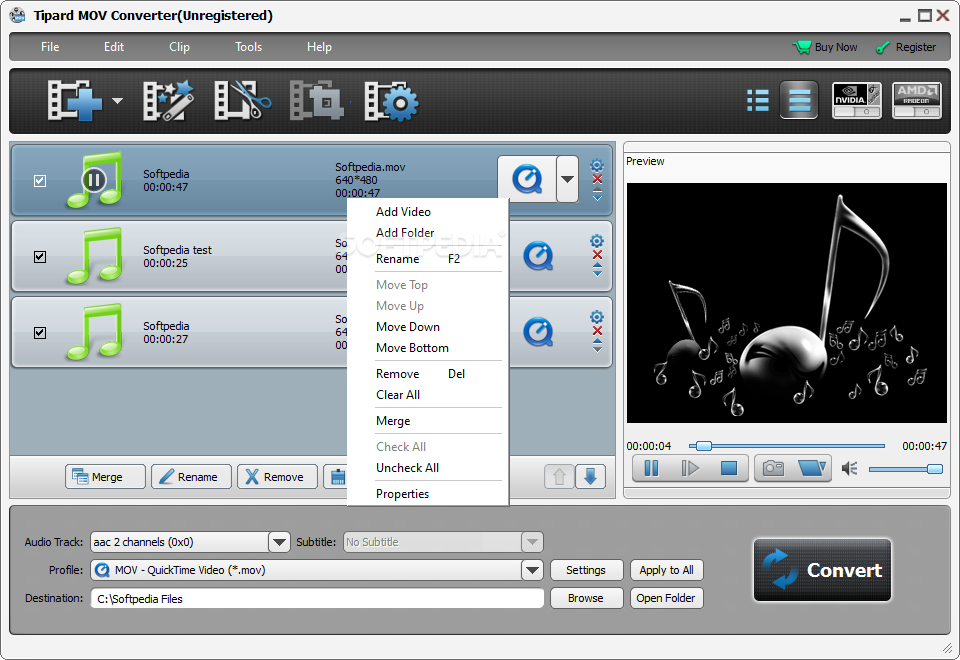Uncheck the first Softpedia file checkbox
Viewport: 960px width, 660px height.
[x=40, y=181]
